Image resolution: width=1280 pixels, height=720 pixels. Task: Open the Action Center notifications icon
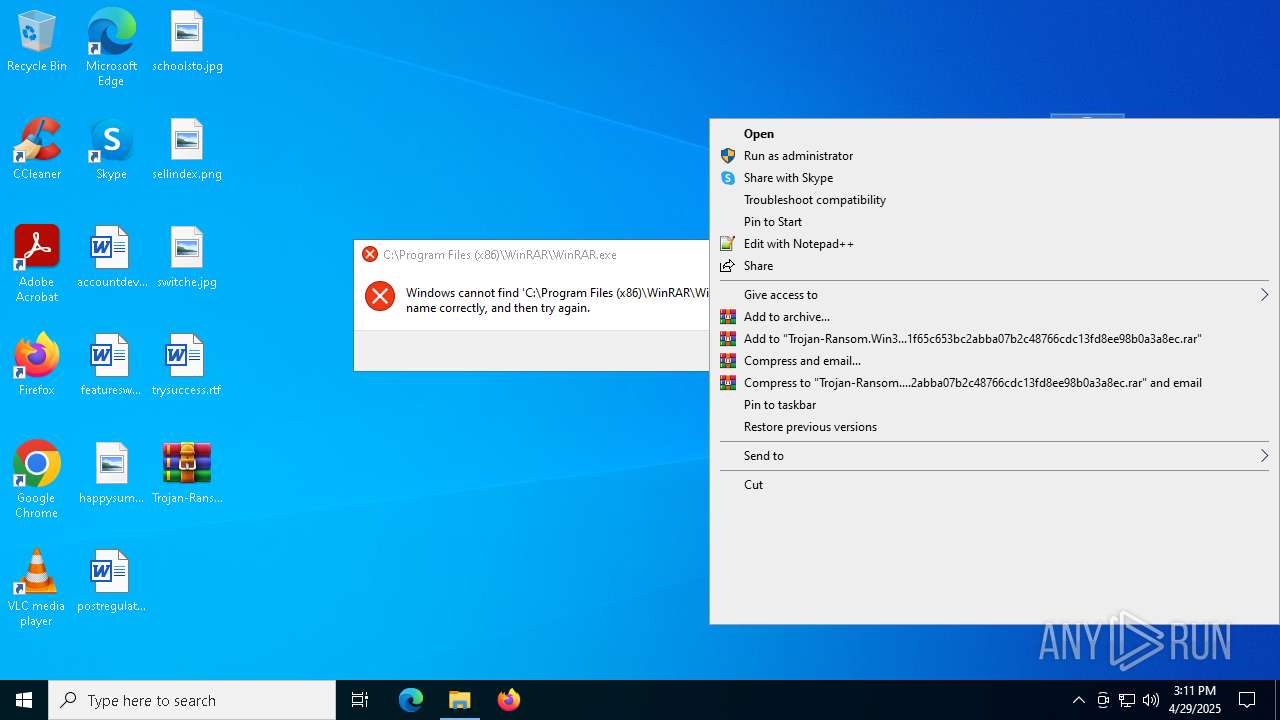click(x=1247, y=700)
